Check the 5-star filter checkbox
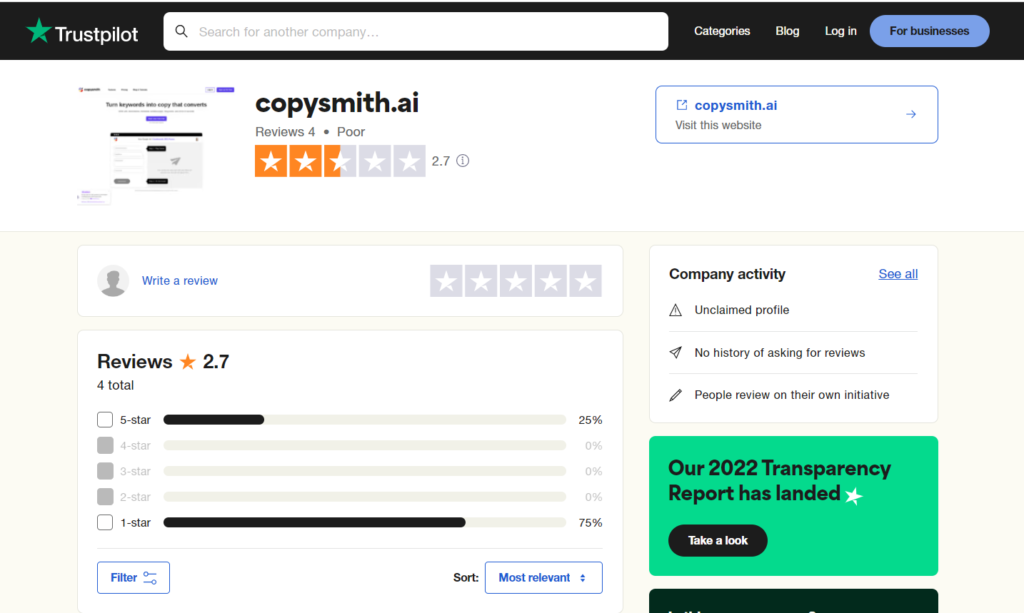 pos(105,420)
